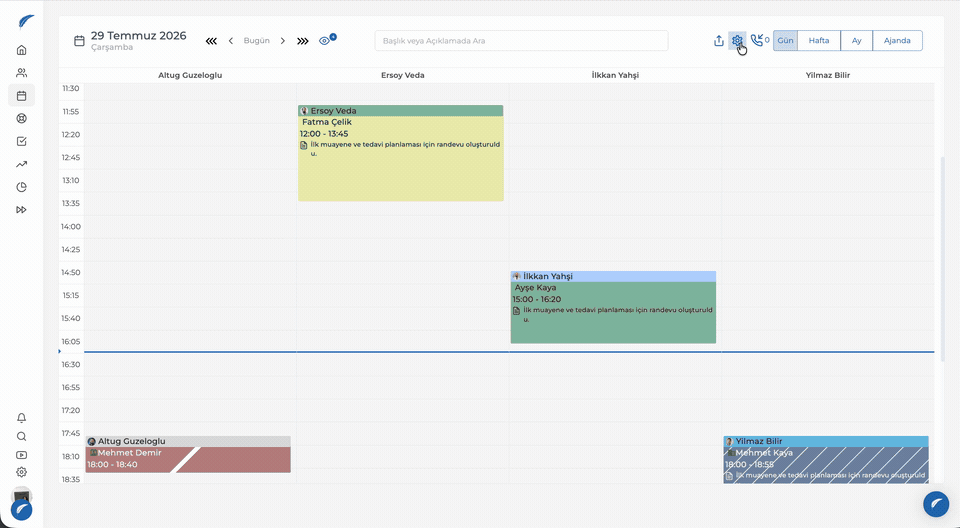Switch to Ajanda view tab

[897, 40]
